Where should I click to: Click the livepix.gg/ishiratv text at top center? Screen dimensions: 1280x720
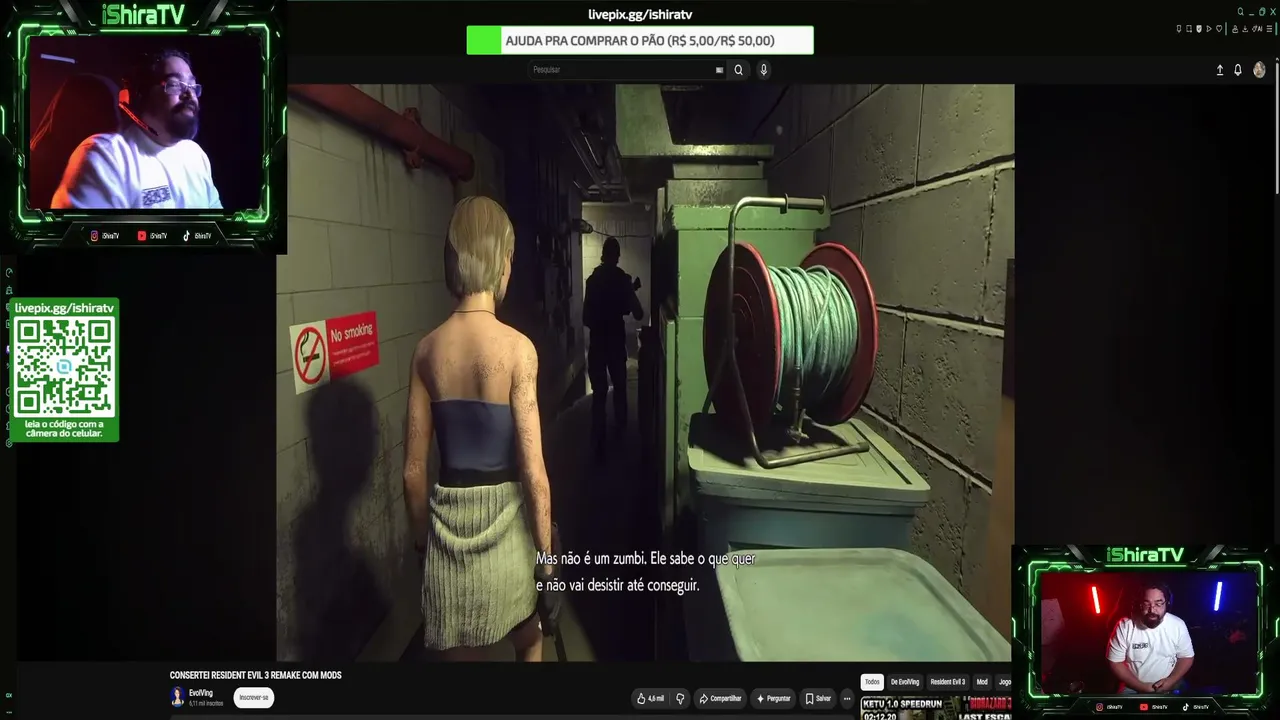(640, 15)
